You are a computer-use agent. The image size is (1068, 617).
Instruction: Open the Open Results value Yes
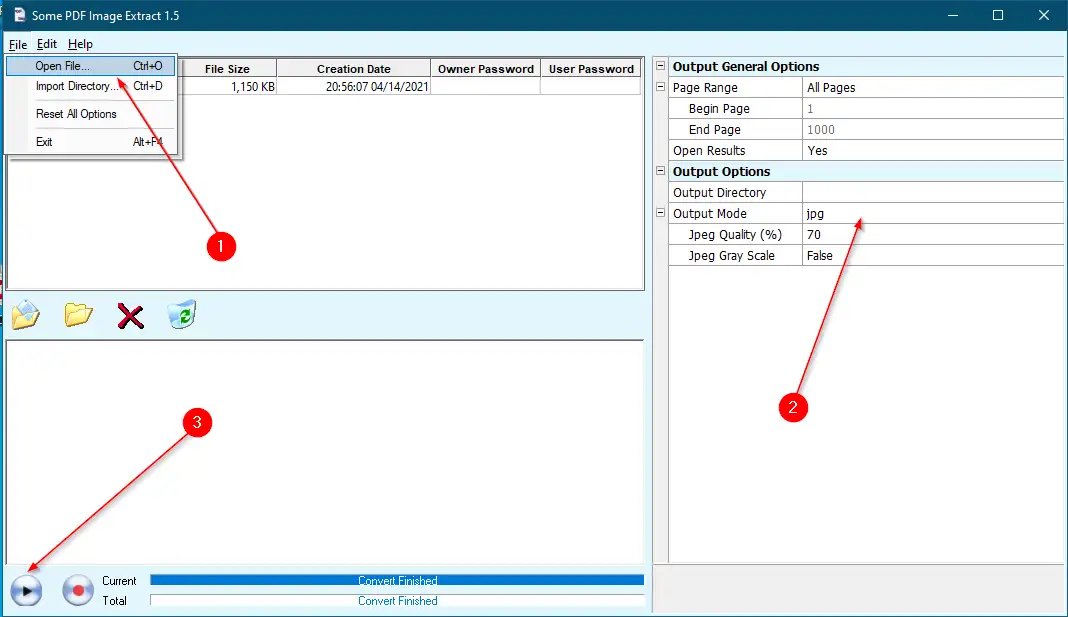pyautogui.click(x=933, y=151)
